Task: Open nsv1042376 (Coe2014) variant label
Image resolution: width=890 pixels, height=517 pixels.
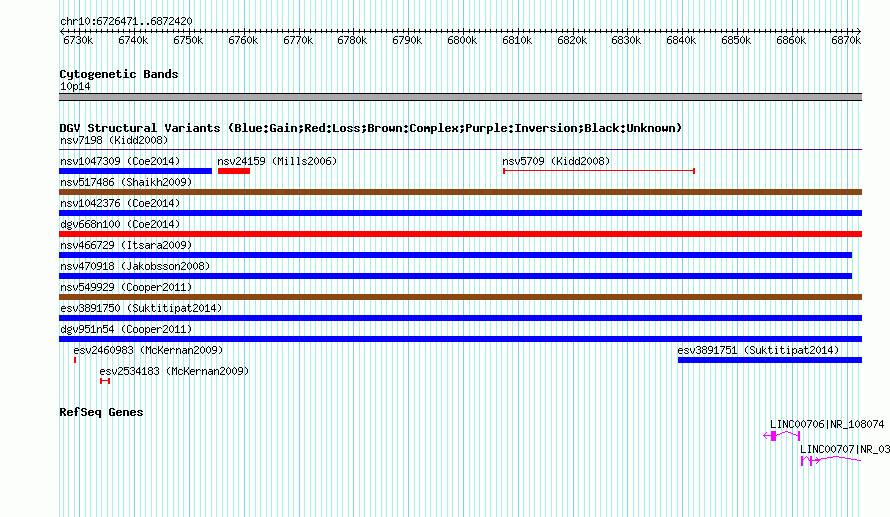Action: pos(120,203)
